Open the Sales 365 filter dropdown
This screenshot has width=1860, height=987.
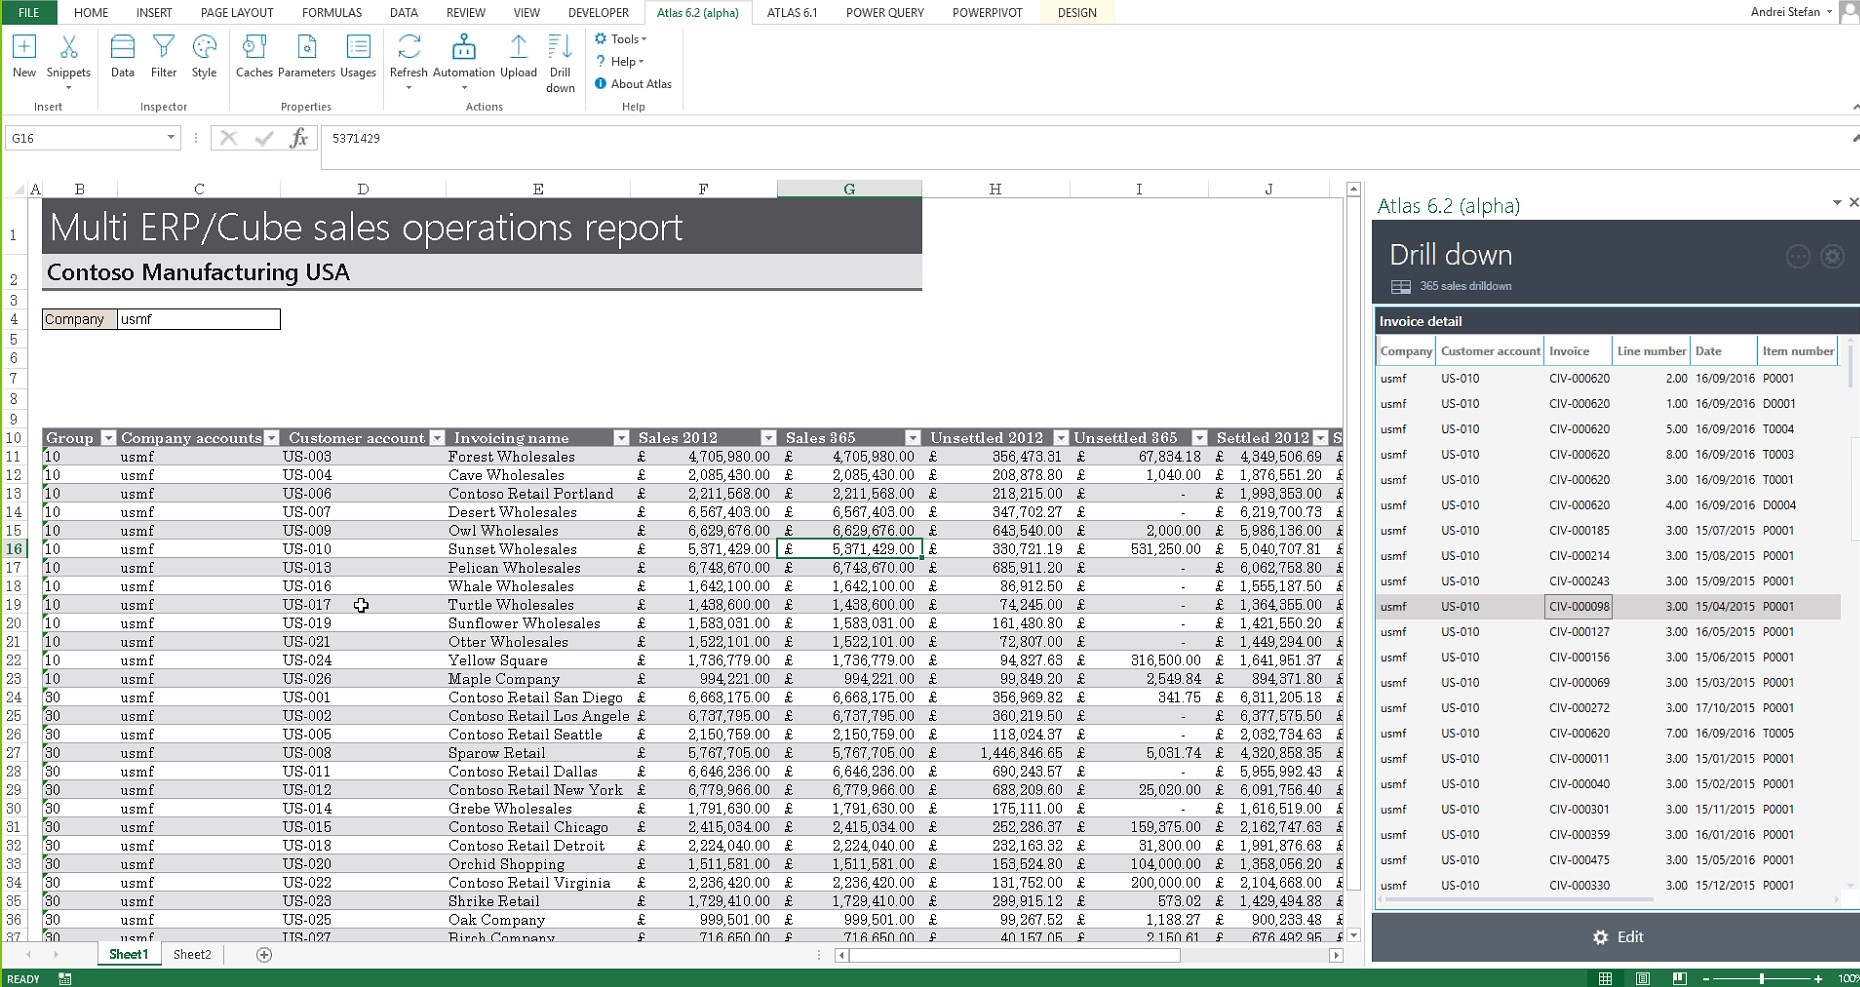coord(912,438)
